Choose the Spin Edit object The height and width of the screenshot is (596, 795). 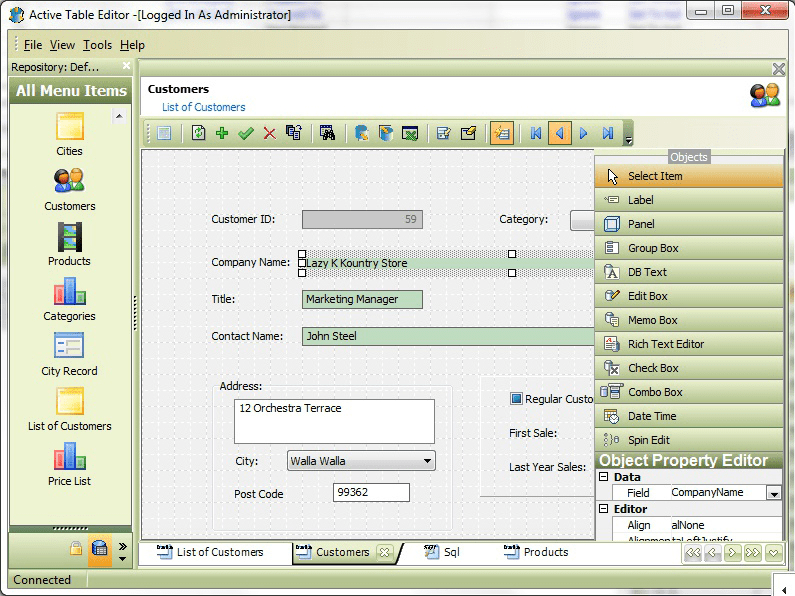pos(689,440)
